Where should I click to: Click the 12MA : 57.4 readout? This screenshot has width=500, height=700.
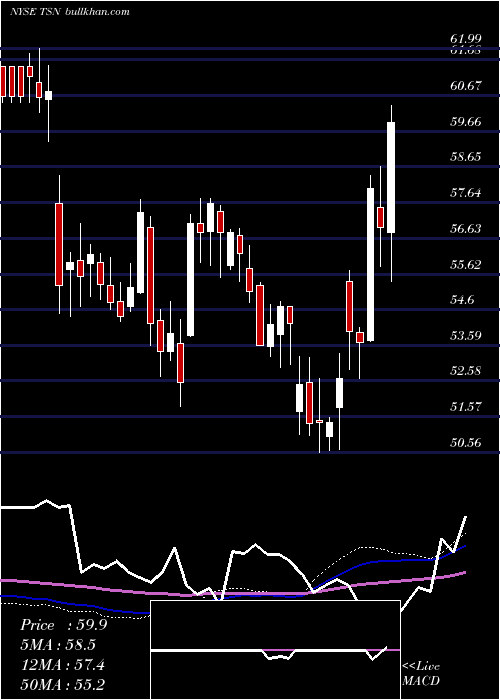click(x=62, y=665)
